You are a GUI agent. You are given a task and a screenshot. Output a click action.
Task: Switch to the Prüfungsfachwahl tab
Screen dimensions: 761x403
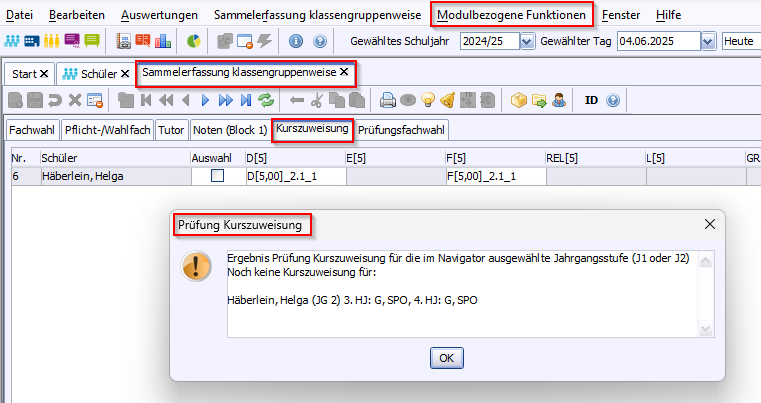[x=401, y=130]
